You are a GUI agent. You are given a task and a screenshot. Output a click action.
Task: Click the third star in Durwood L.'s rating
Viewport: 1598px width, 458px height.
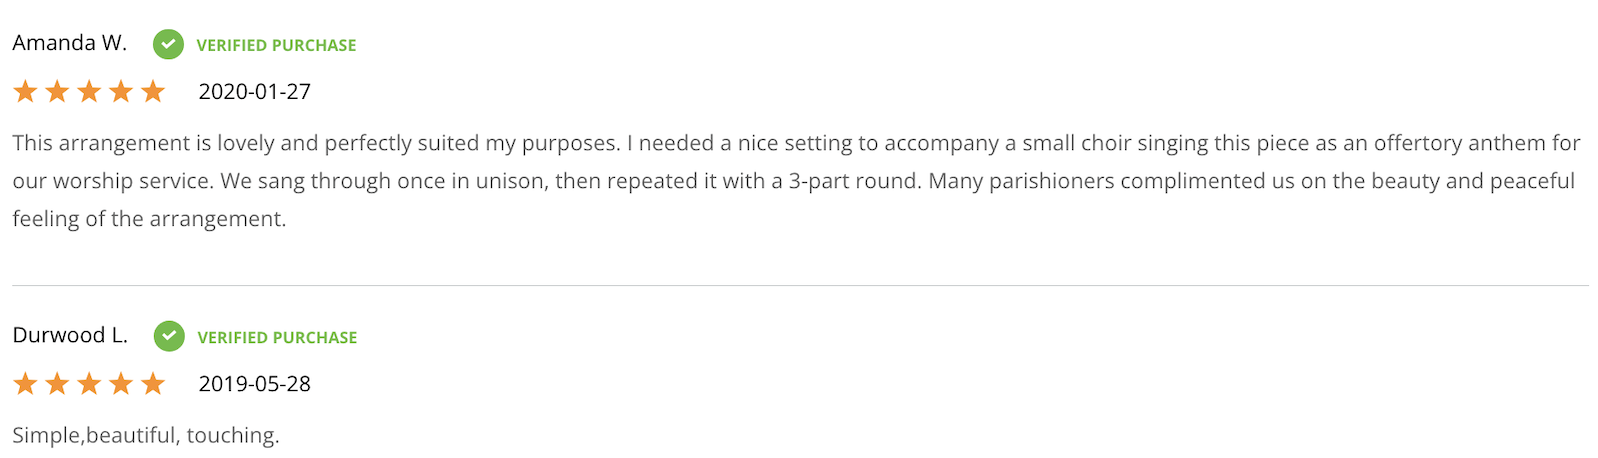coord(89,384)
